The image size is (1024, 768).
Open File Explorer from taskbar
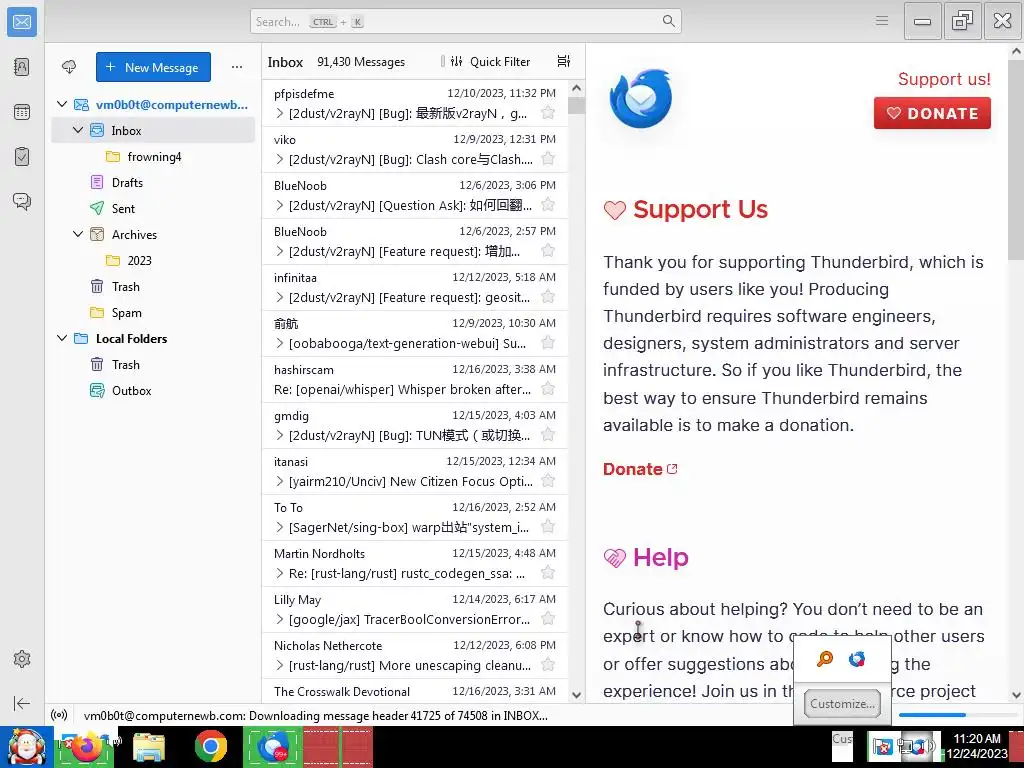coord(149,747)
